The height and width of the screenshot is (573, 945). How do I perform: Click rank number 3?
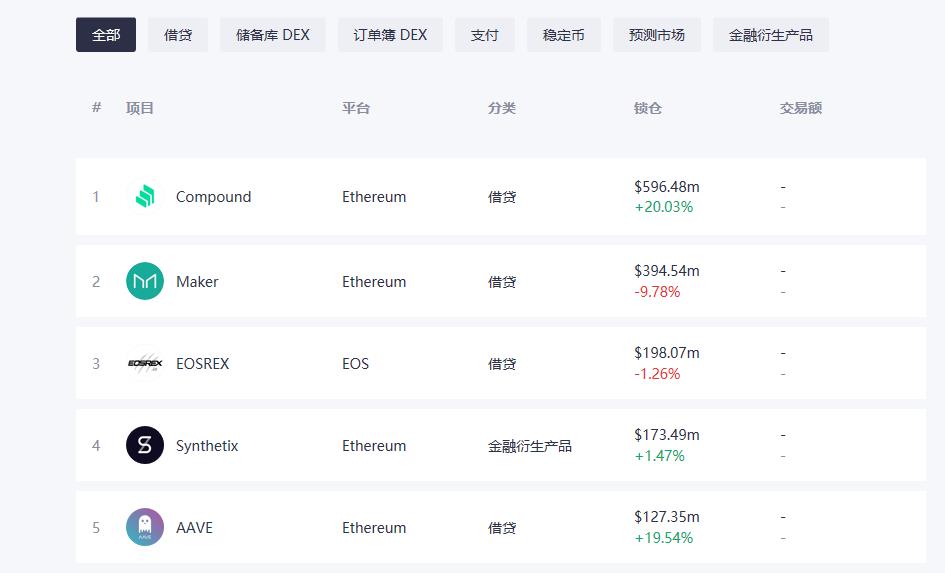coord(96,364)
